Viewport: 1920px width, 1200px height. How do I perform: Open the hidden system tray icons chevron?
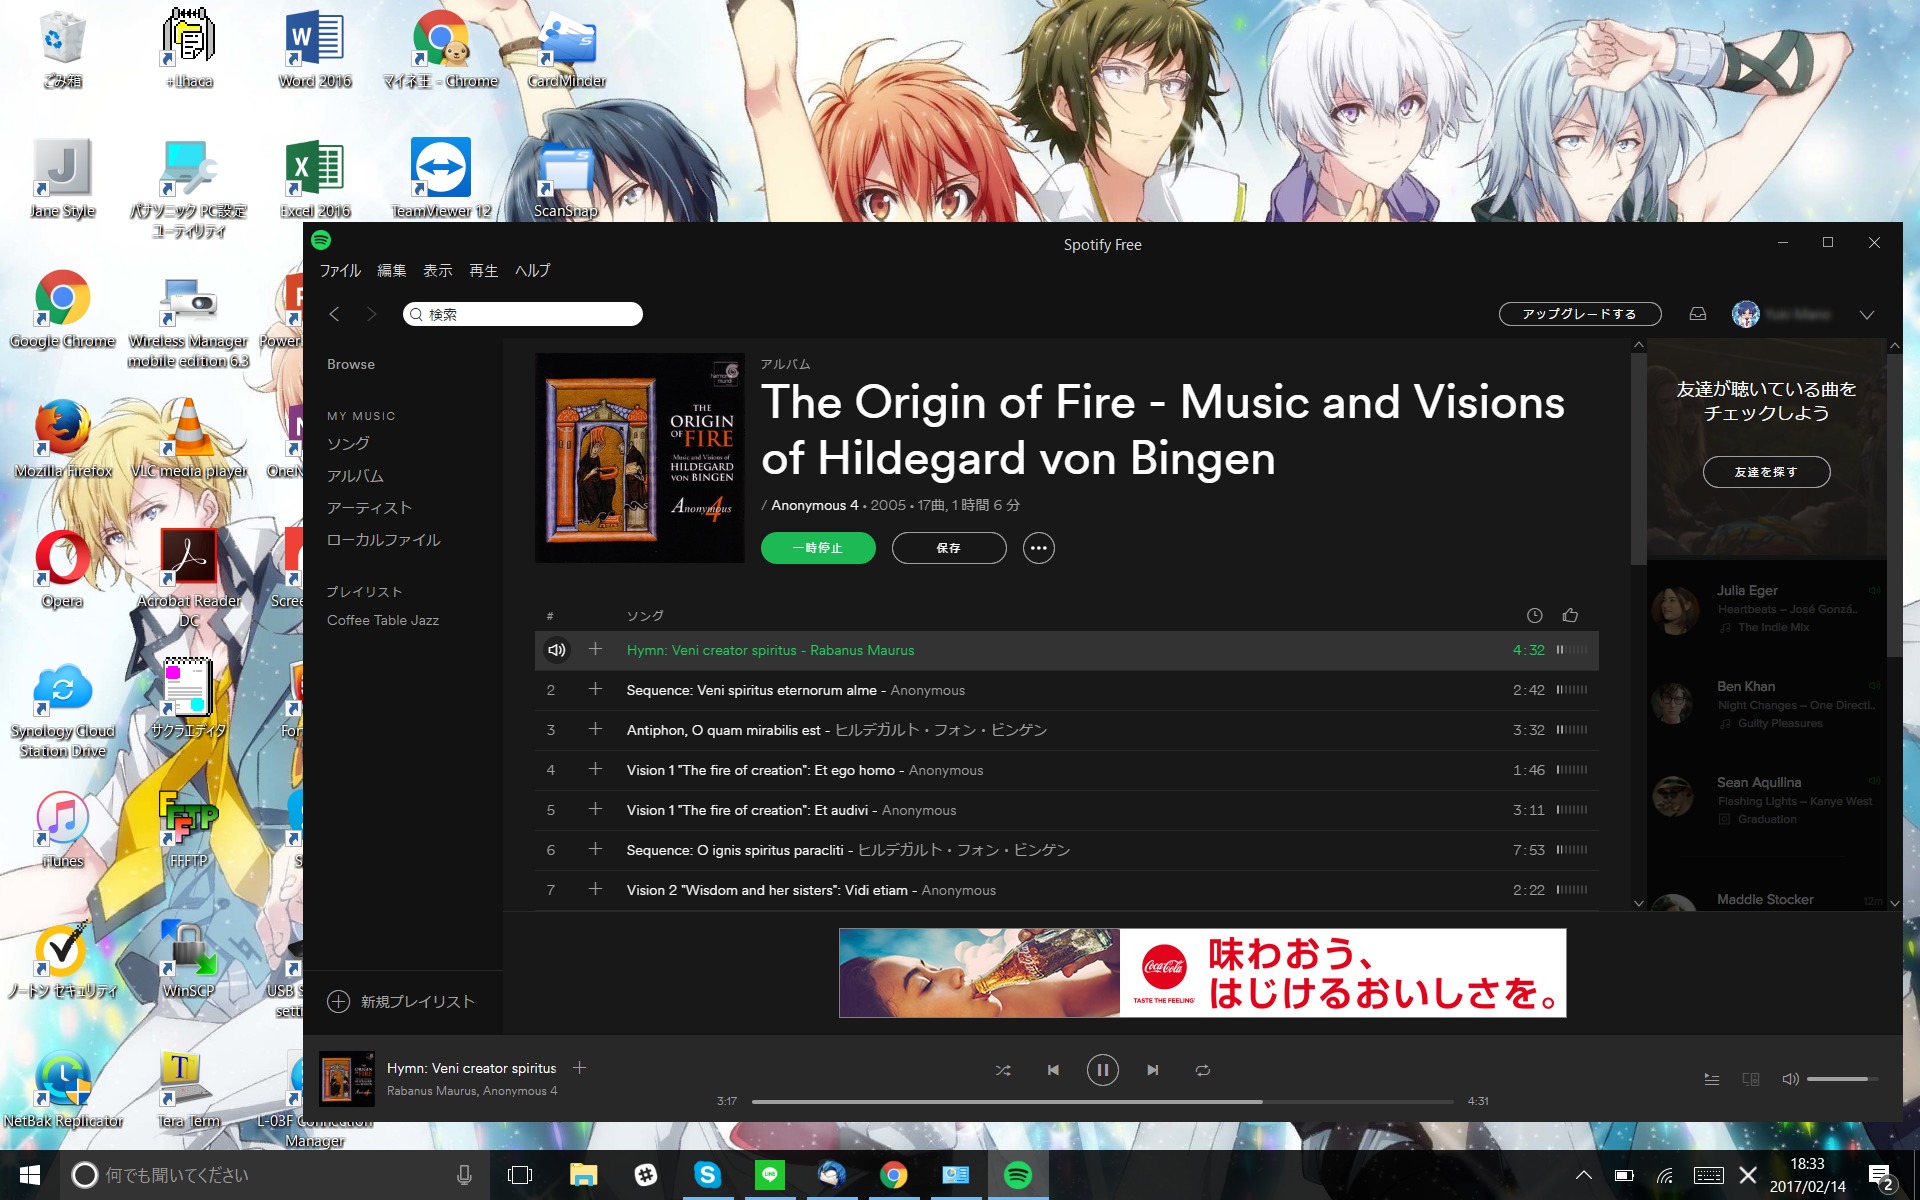(x=1583, y=1175)
